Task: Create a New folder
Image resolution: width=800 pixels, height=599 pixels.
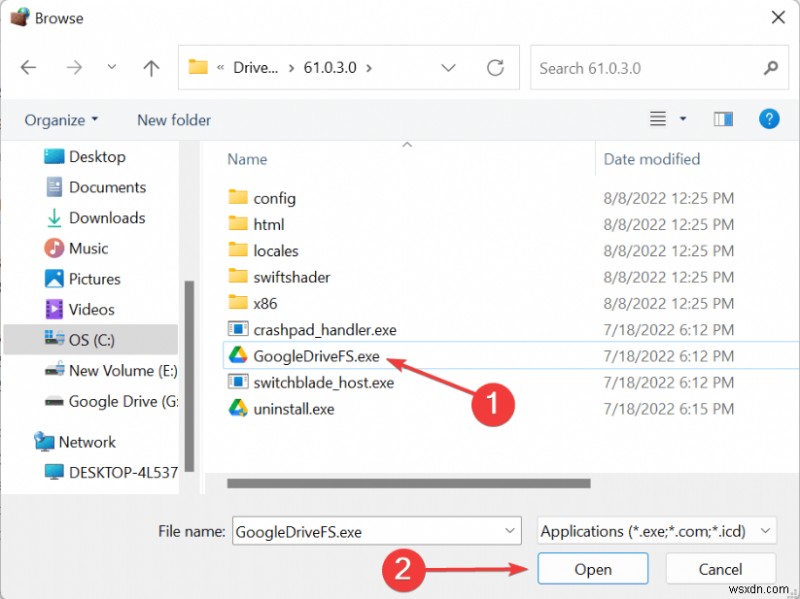Action: tap(174, 120)
